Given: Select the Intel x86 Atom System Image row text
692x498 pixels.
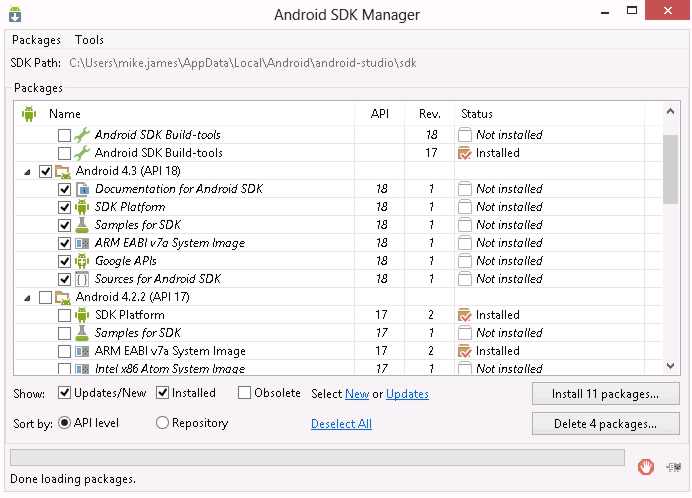Looking at the screenshot, I should (170, 369).
